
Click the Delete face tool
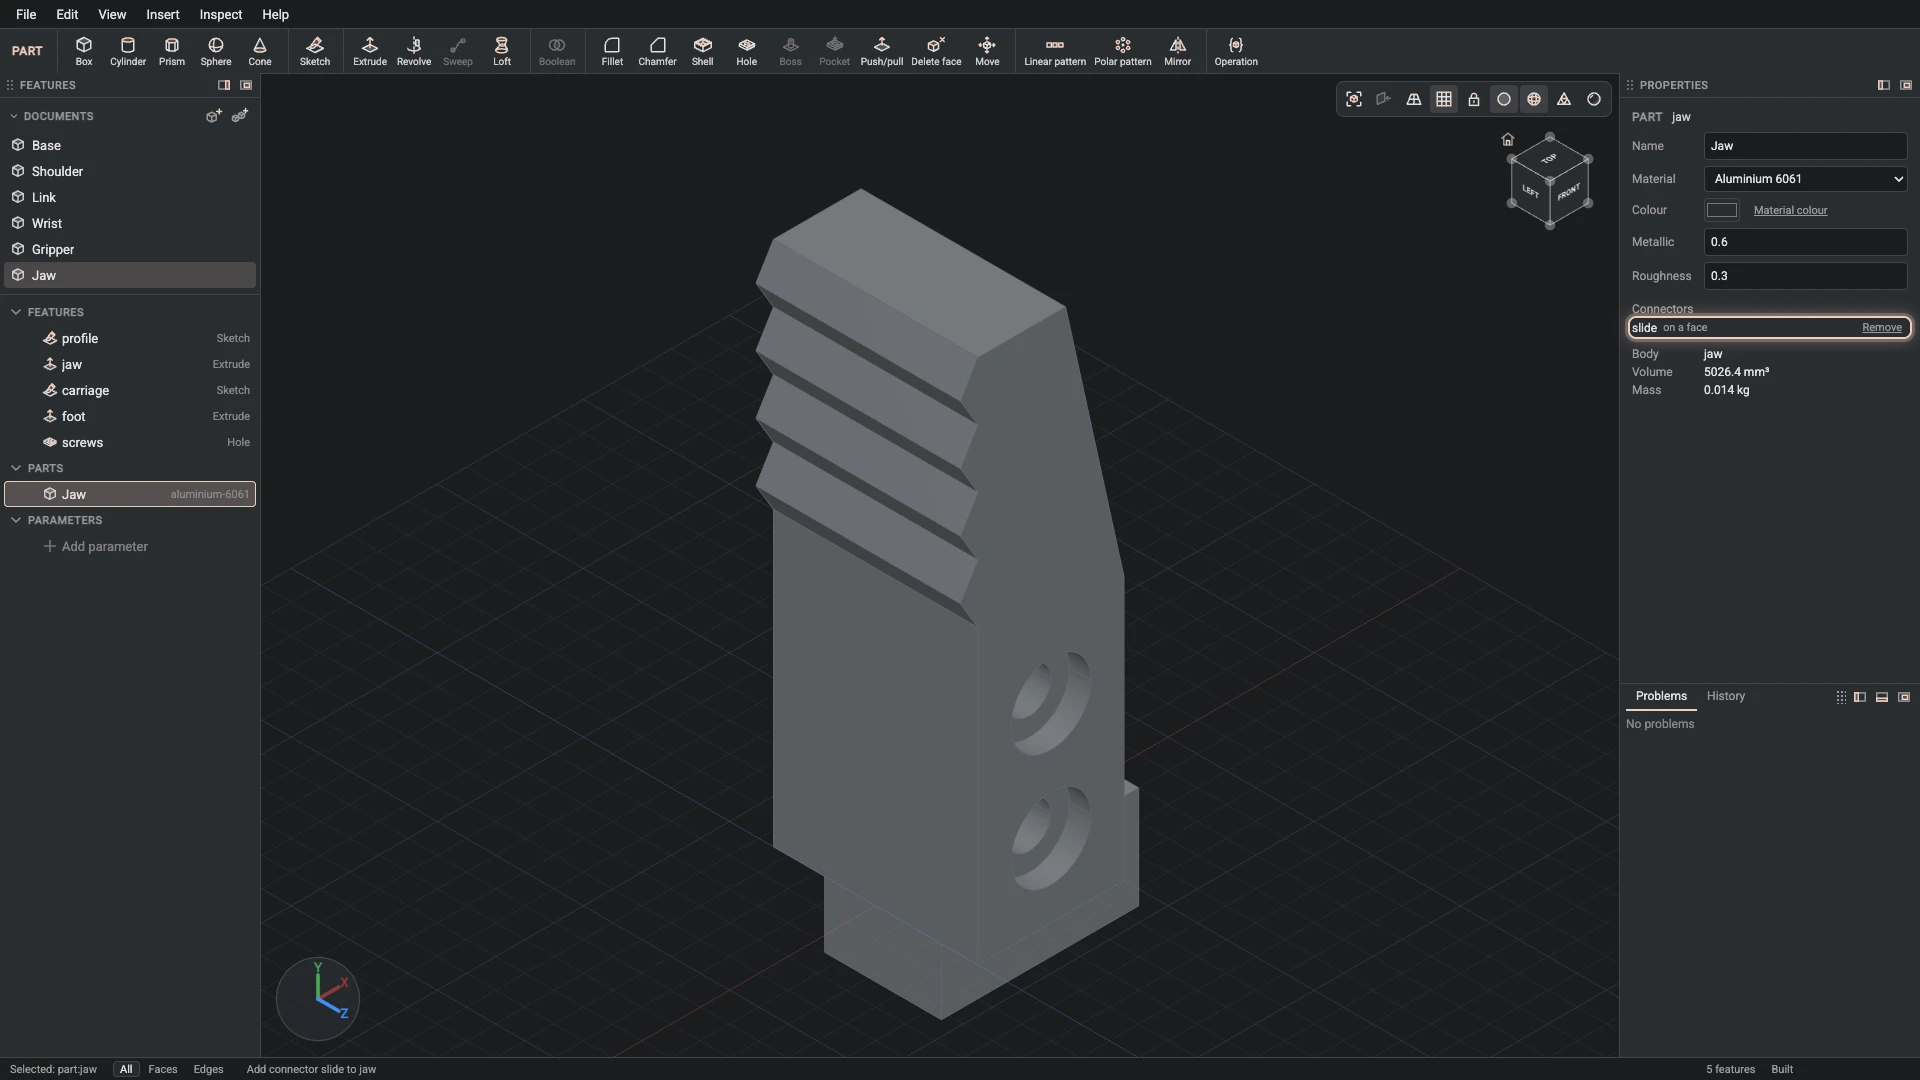pos(936,51)
